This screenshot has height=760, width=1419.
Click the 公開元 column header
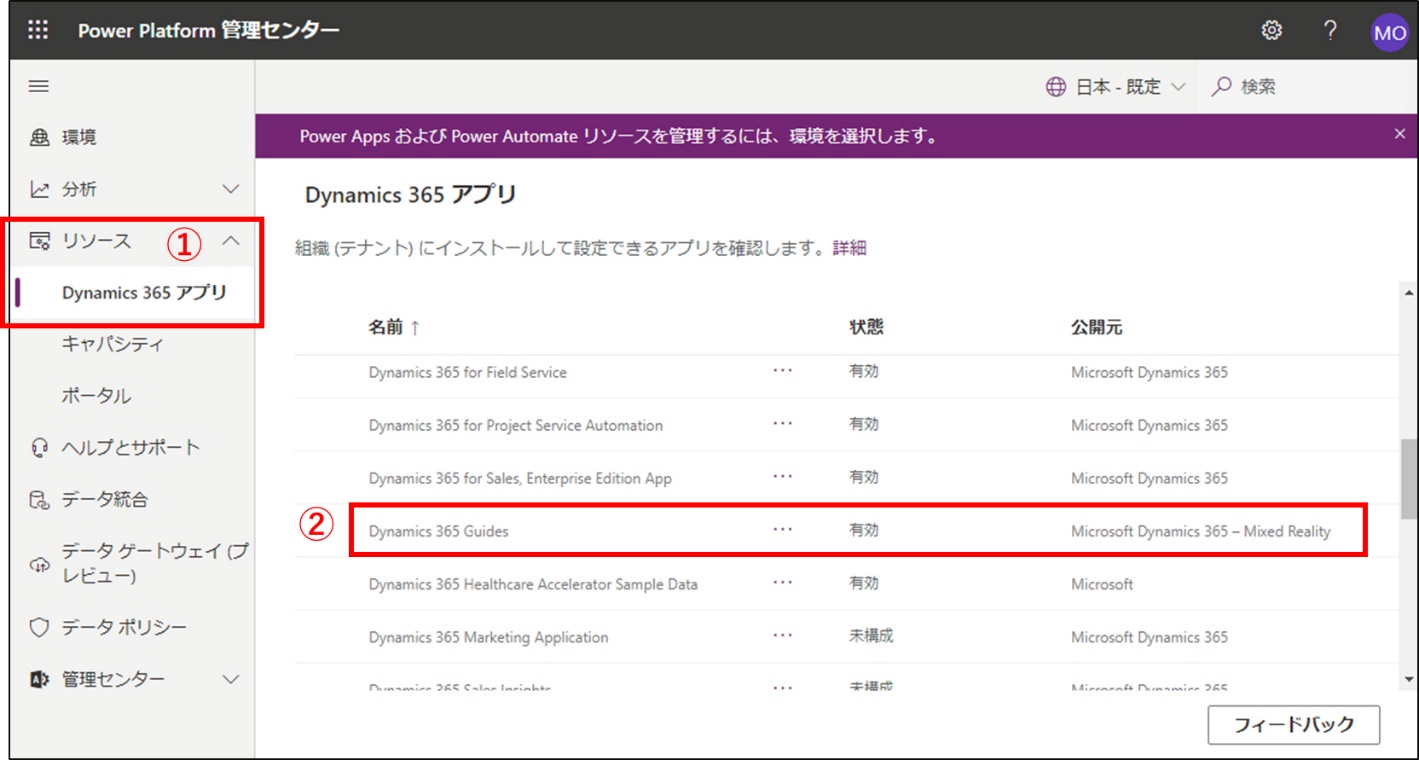click(x=1097, y=327)
